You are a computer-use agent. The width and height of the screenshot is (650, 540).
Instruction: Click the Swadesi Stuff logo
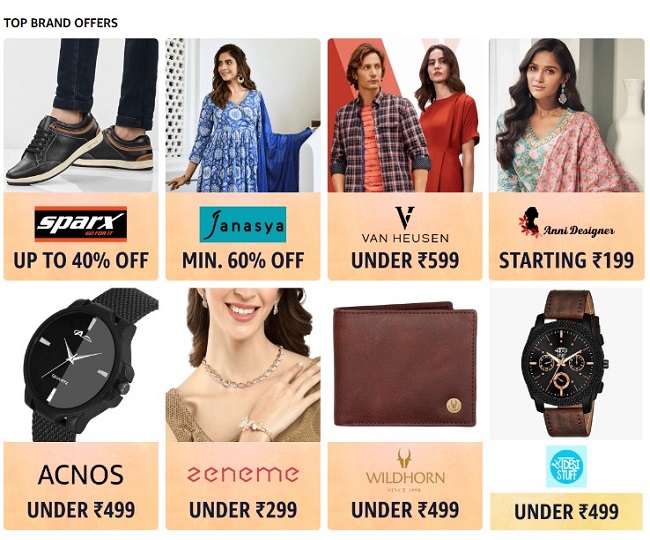566,466
